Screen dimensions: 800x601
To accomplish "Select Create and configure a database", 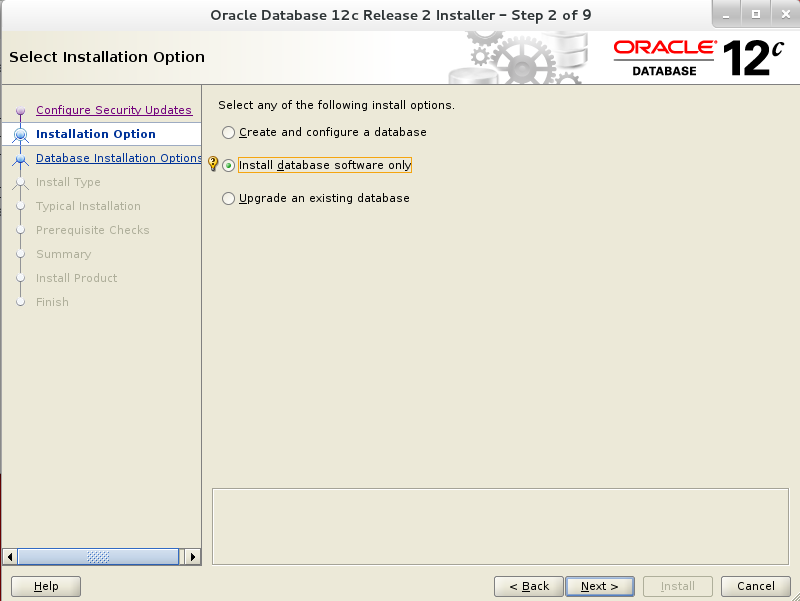I will click(228, 132).
